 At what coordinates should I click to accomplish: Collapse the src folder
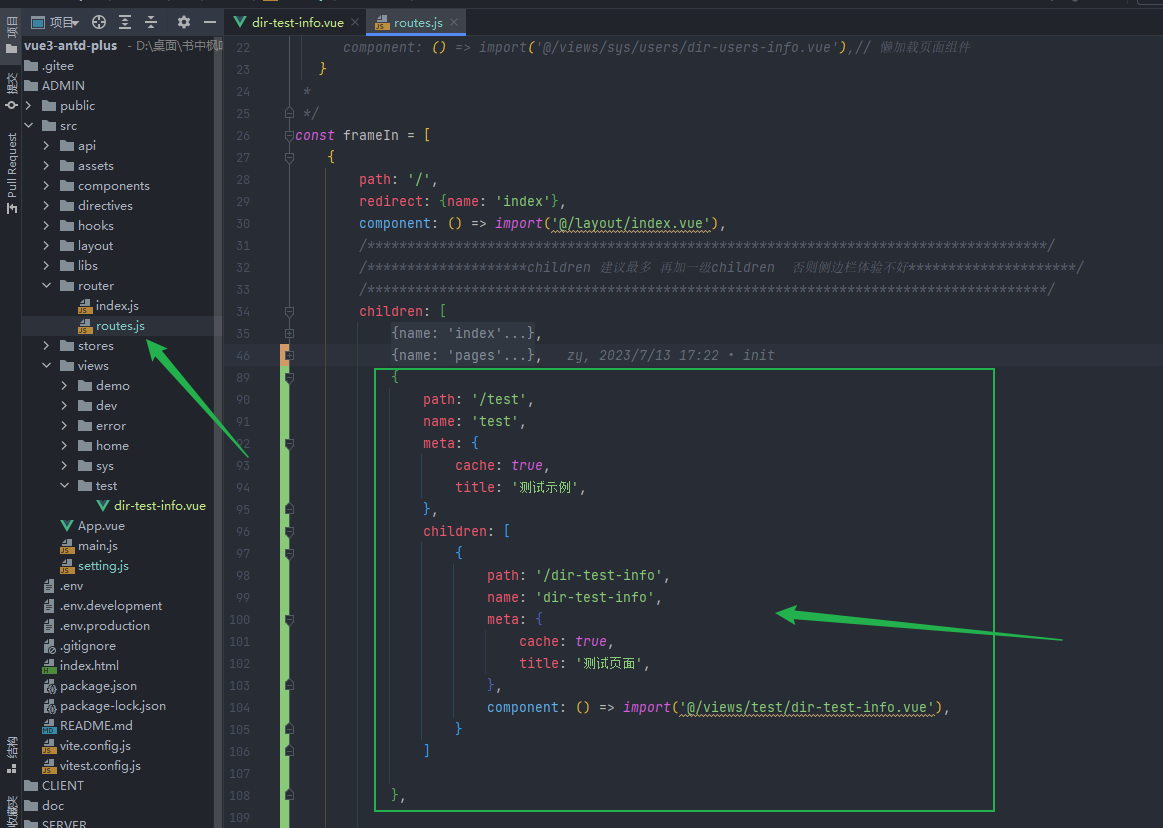[29, 125]
